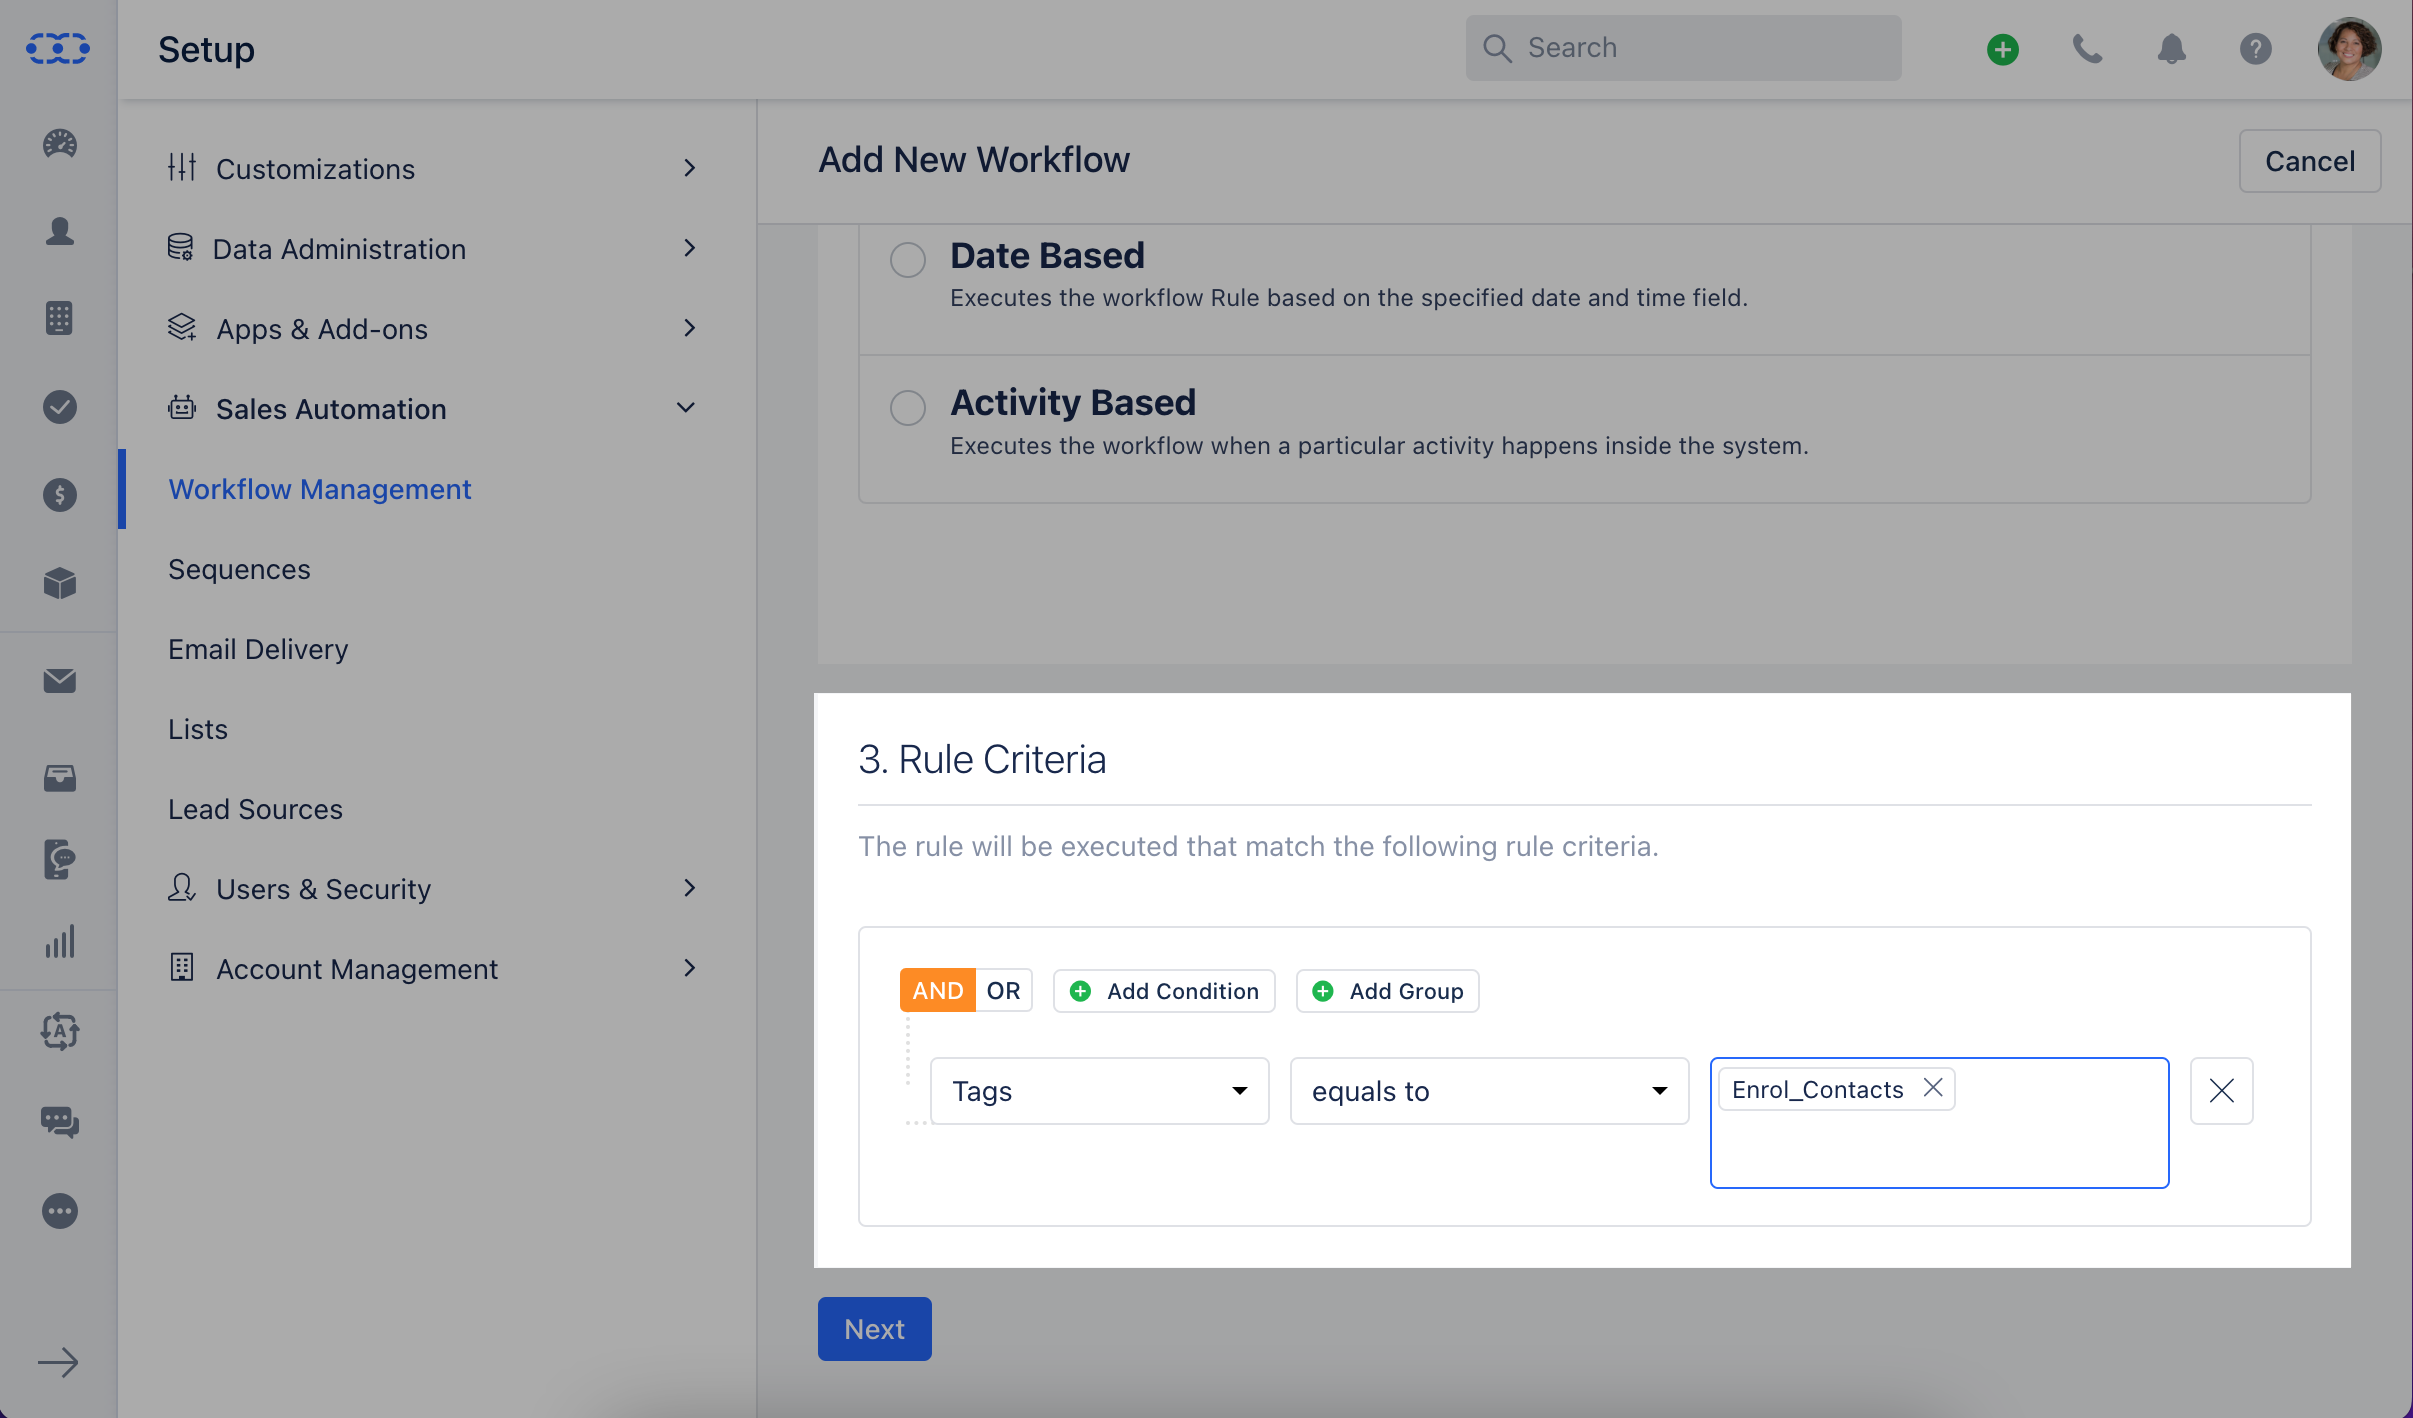Open Email Delivery settings

(x=258, y=649)
